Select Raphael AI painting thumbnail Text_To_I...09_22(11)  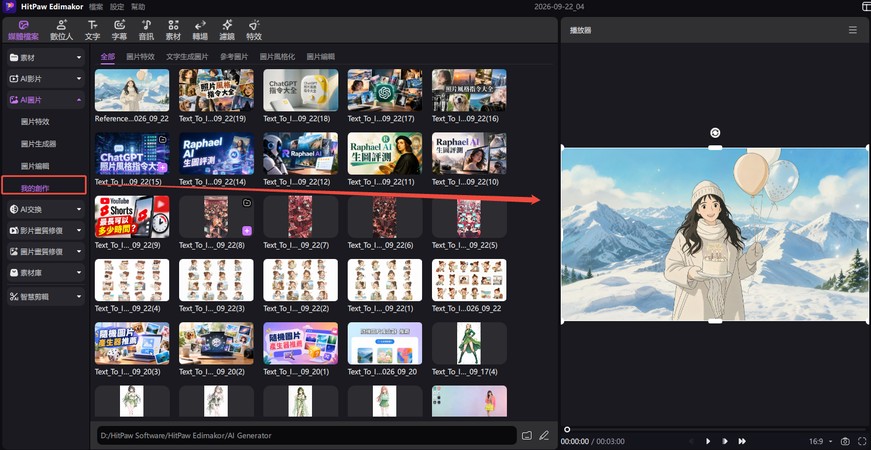(x=385, y=153)
